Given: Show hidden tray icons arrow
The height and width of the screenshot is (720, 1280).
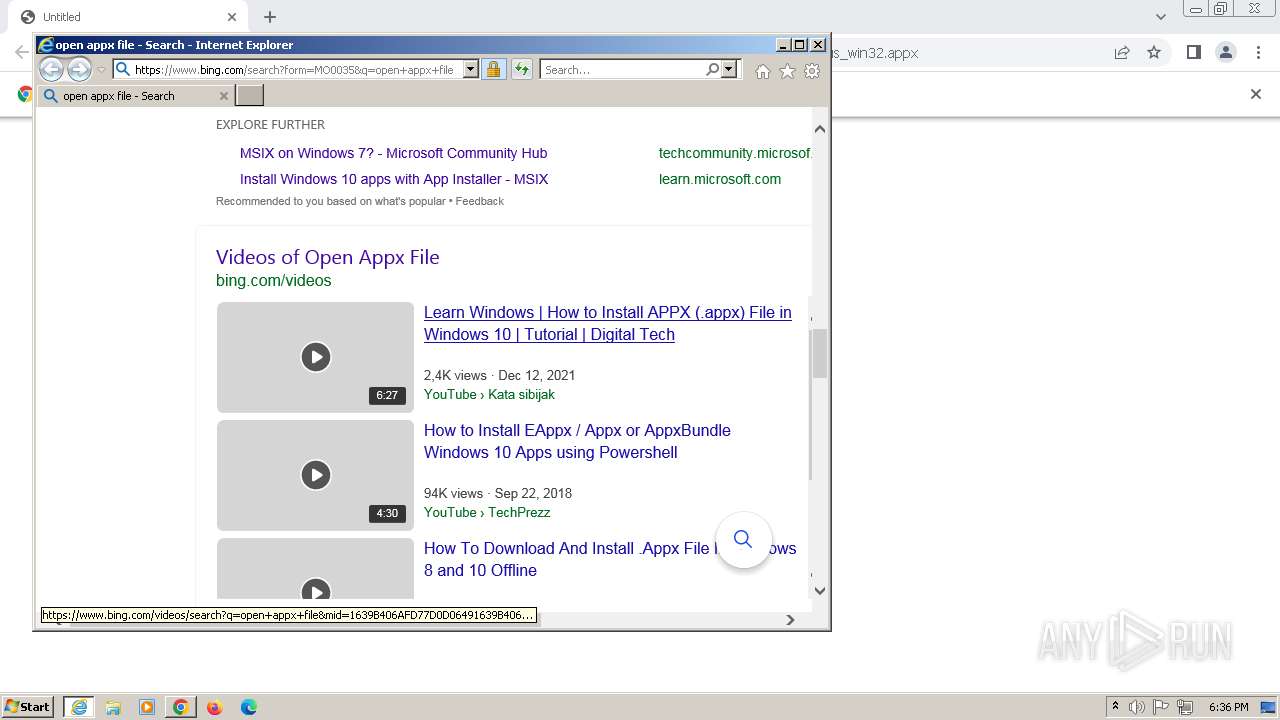Looking at the screenshot, I should (x=1116, y=707).
